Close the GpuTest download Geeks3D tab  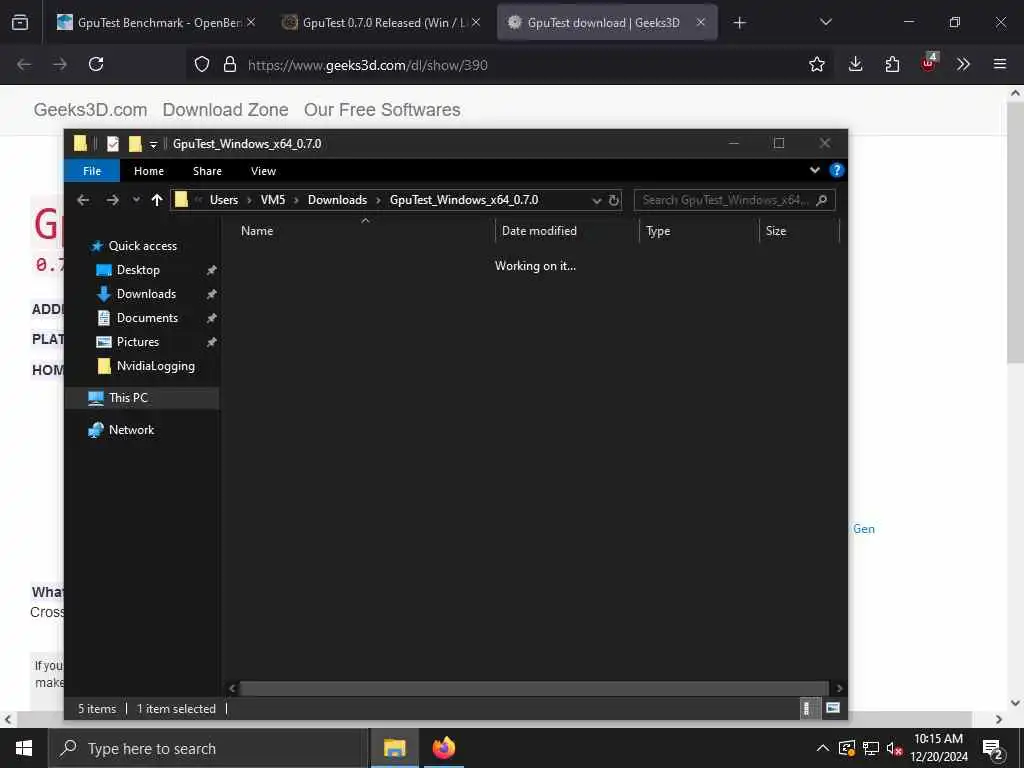pos(701,23)
